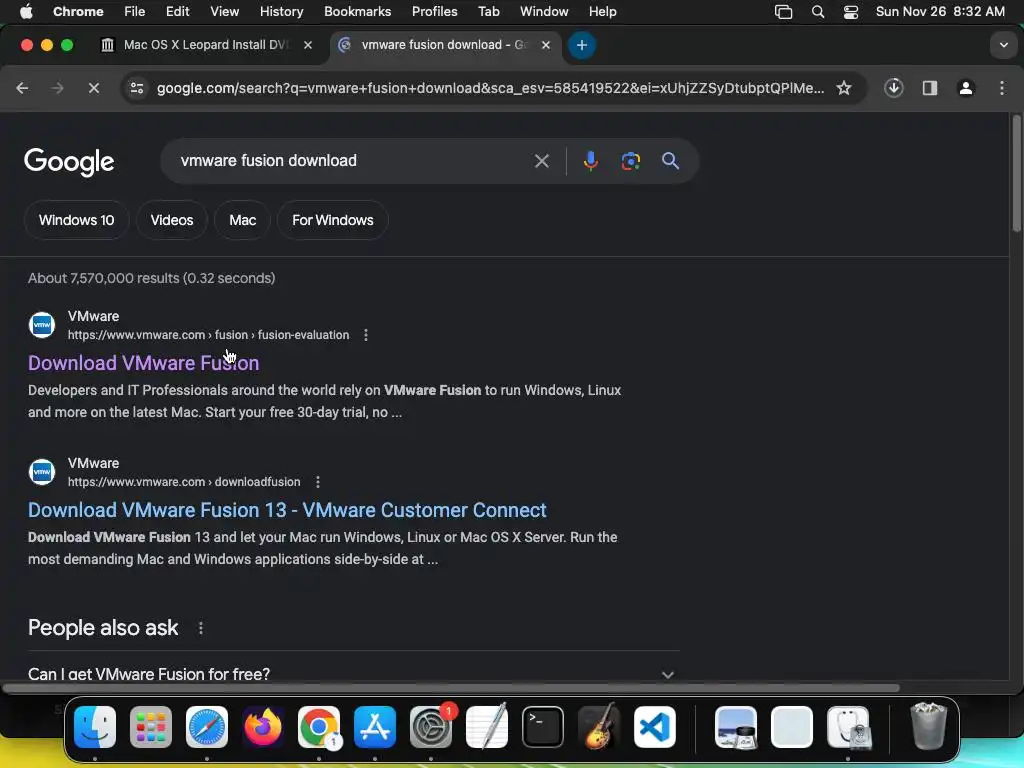Expand the tab search dropdown

pos(1004,45)
